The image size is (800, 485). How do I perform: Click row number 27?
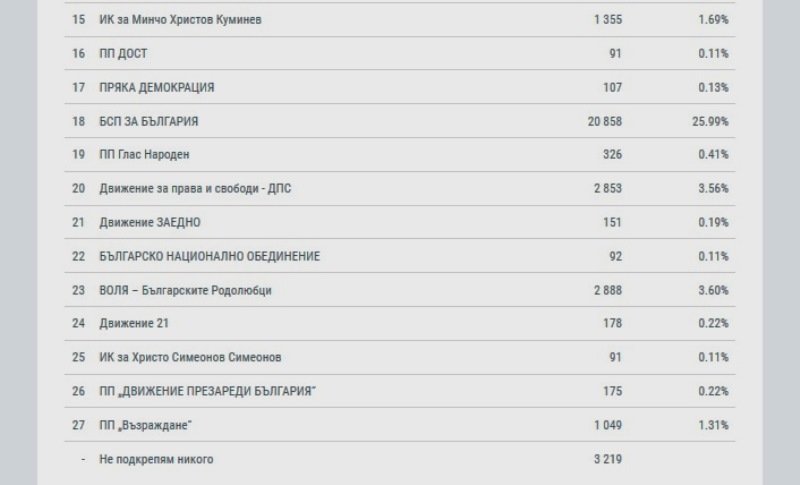[79, 425]
